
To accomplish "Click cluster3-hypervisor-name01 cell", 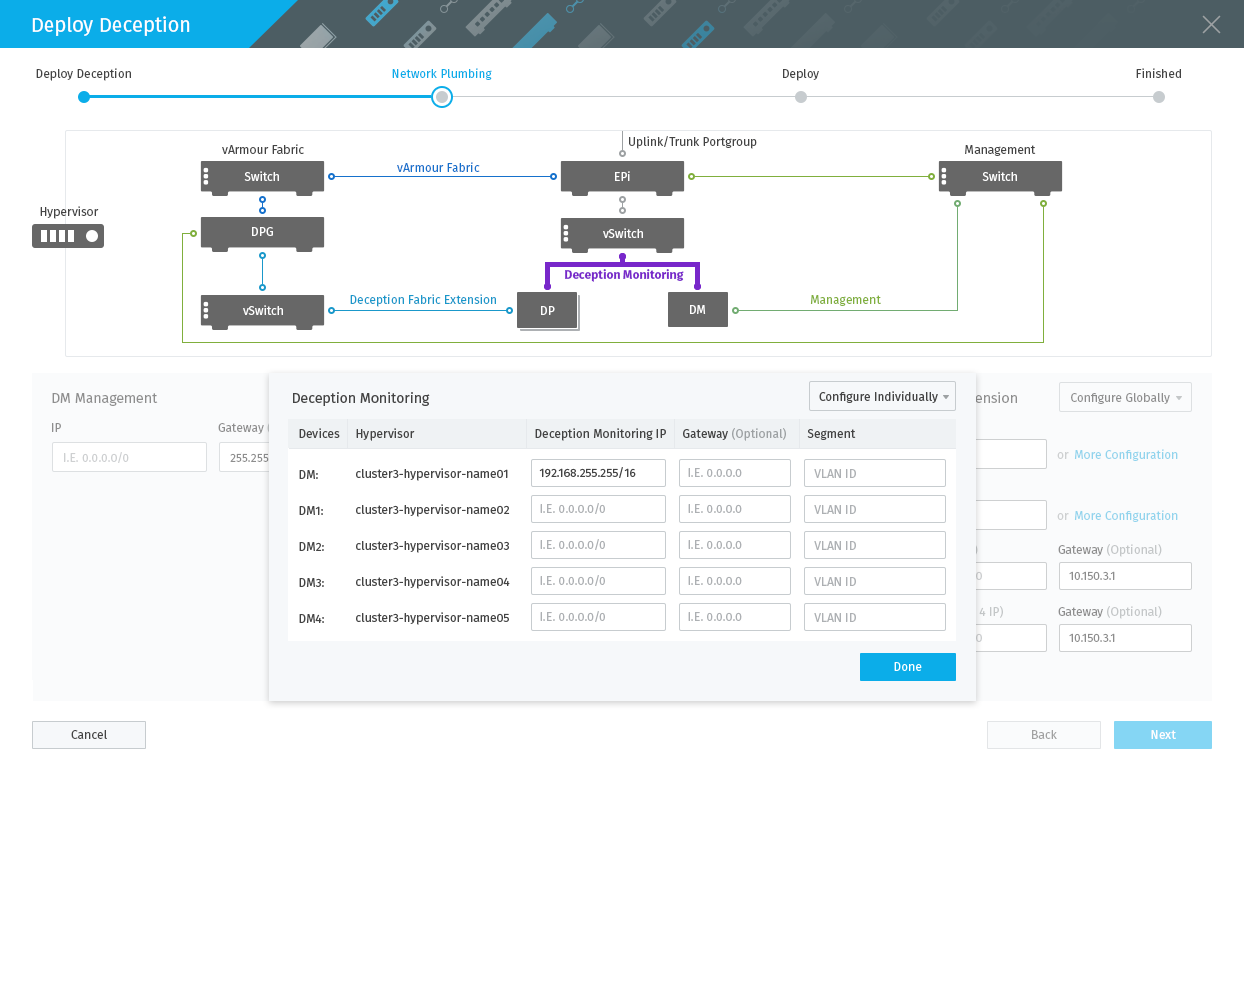I will pos(432,474).
